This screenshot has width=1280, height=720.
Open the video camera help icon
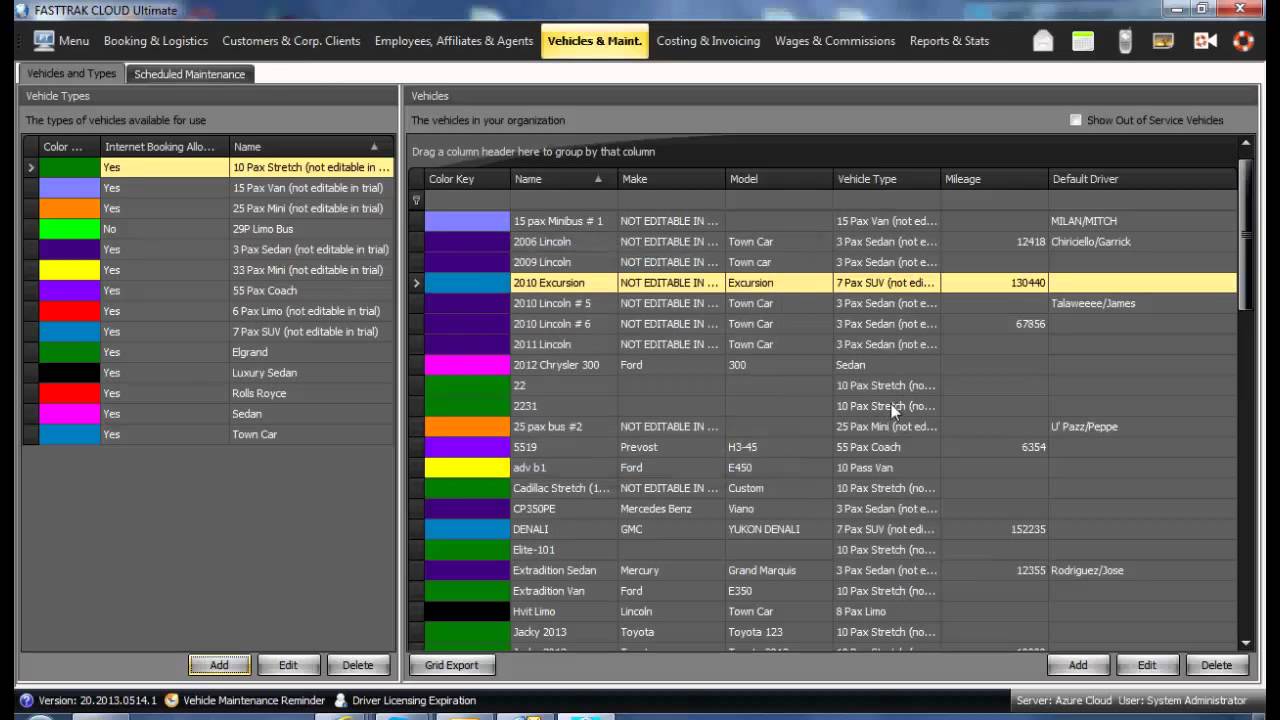pos(1205,41)
